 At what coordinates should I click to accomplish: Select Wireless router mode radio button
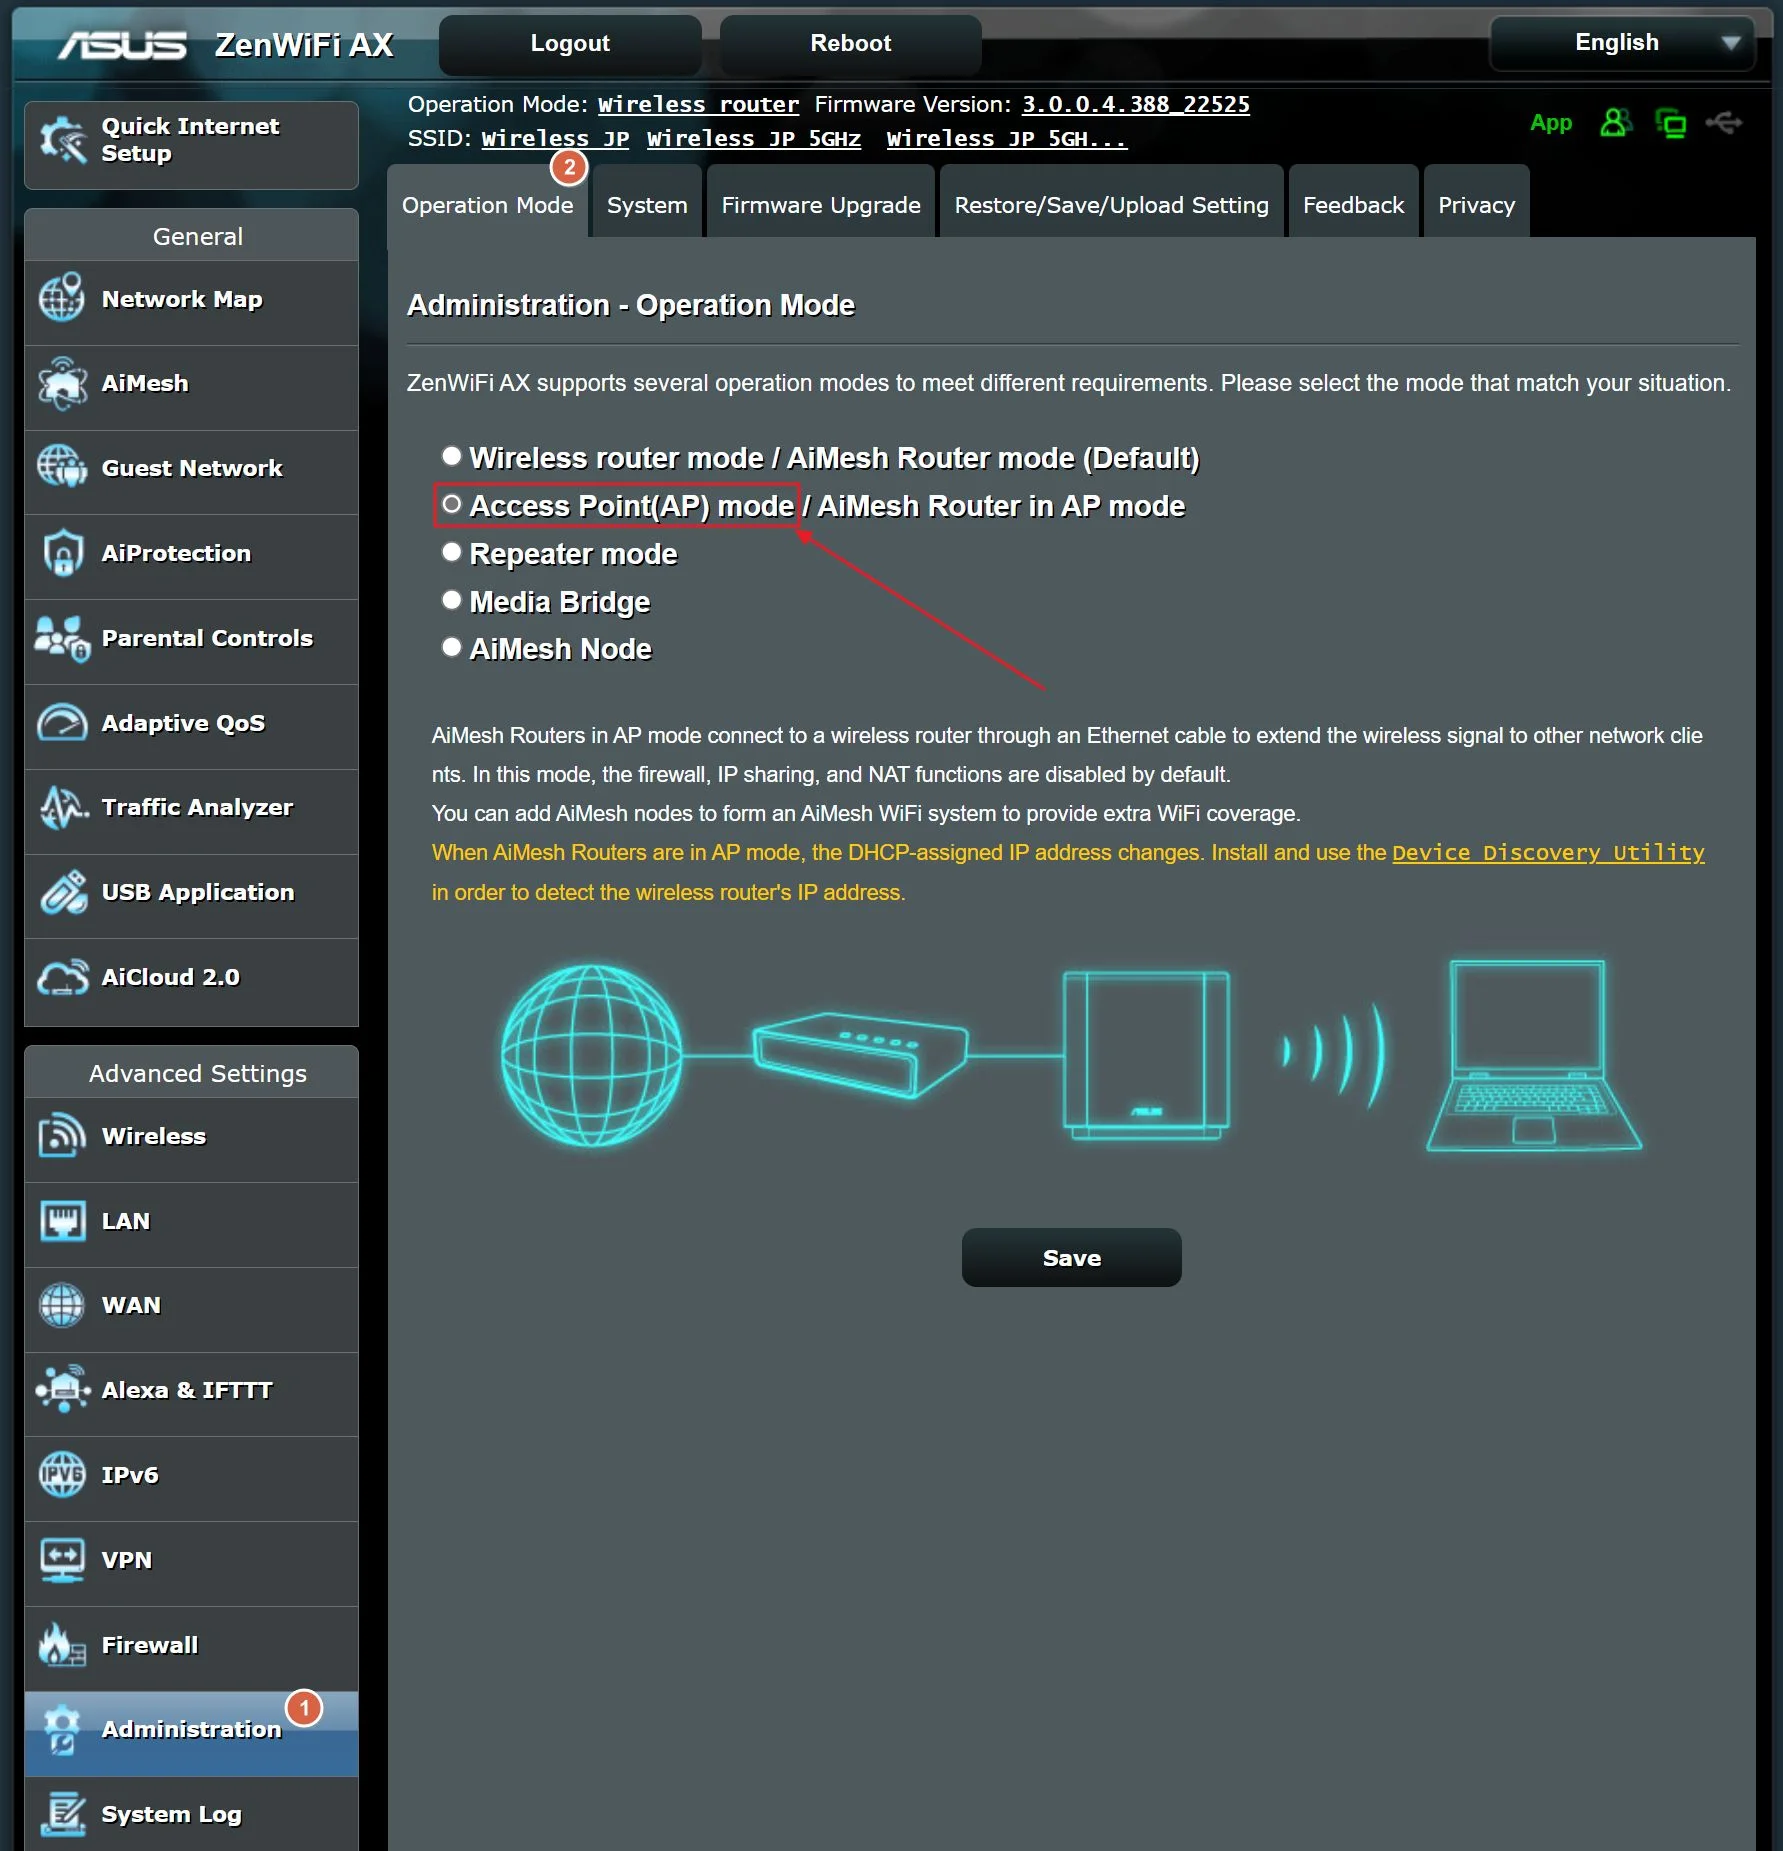(452, 456)
